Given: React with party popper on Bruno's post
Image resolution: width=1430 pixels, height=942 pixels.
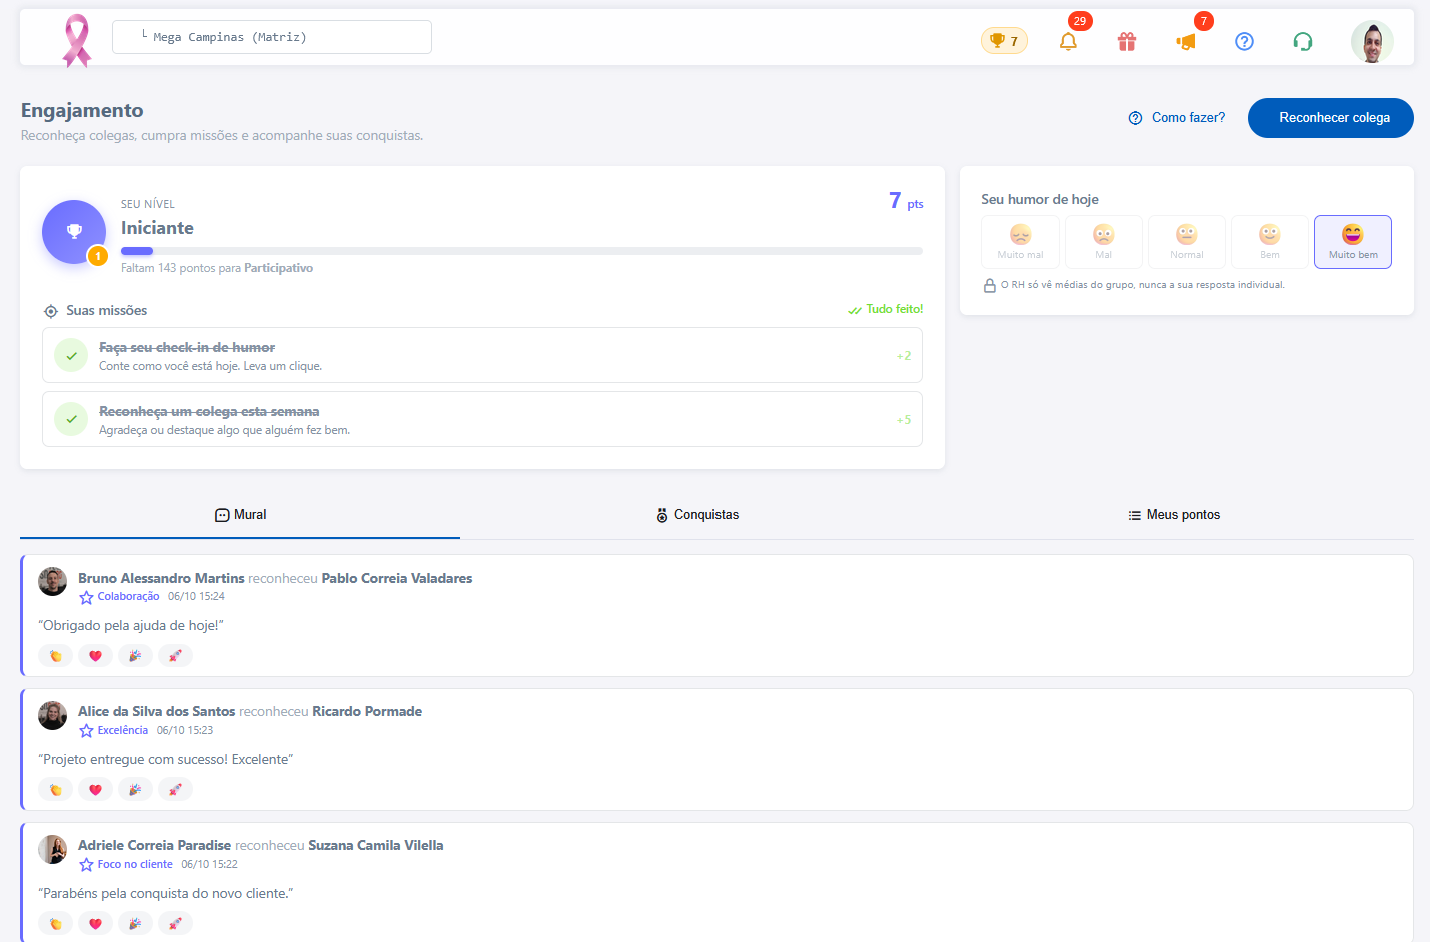Looking at the screenshot, I should pos(136,656).
